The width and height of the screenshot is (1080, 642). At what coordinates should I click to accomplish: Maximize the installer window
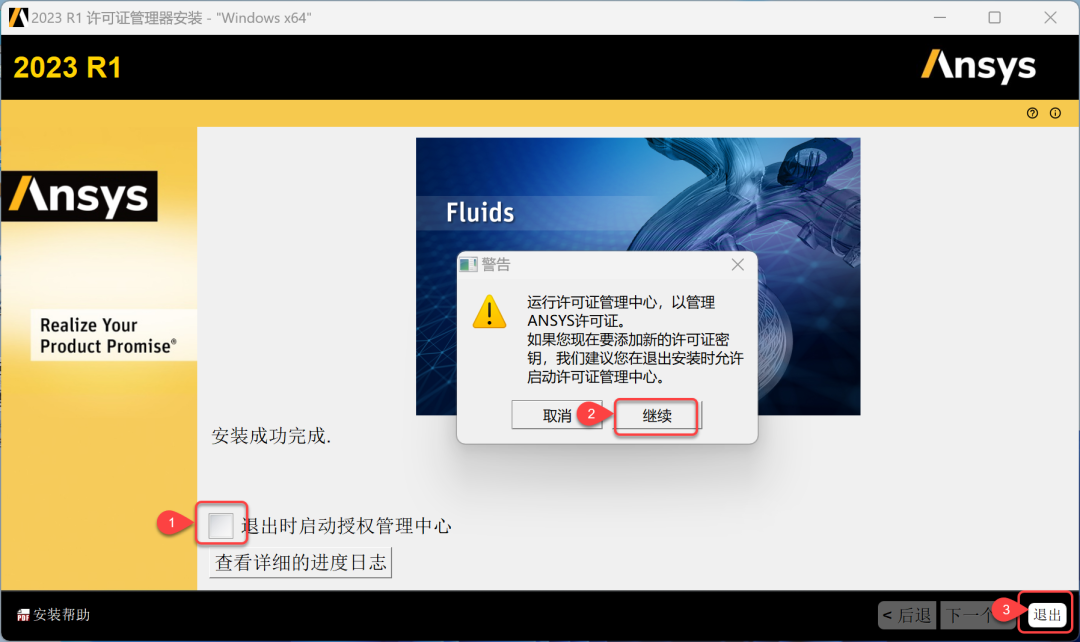995,17
